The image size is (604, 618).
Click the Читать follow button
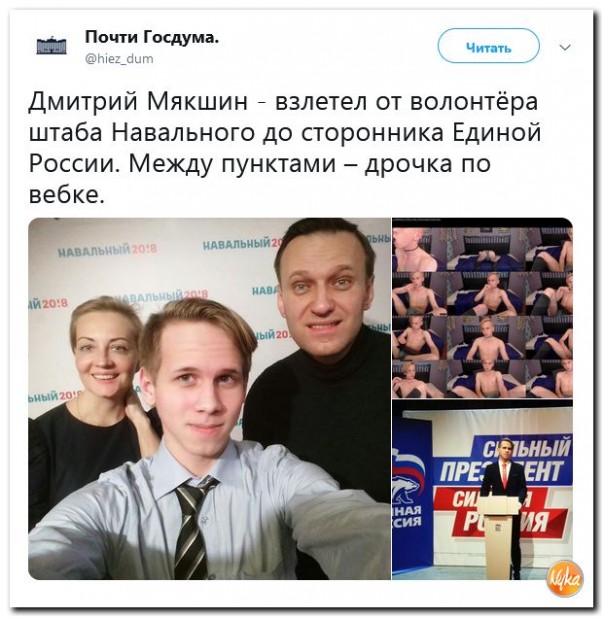click(x=488, y=47)
